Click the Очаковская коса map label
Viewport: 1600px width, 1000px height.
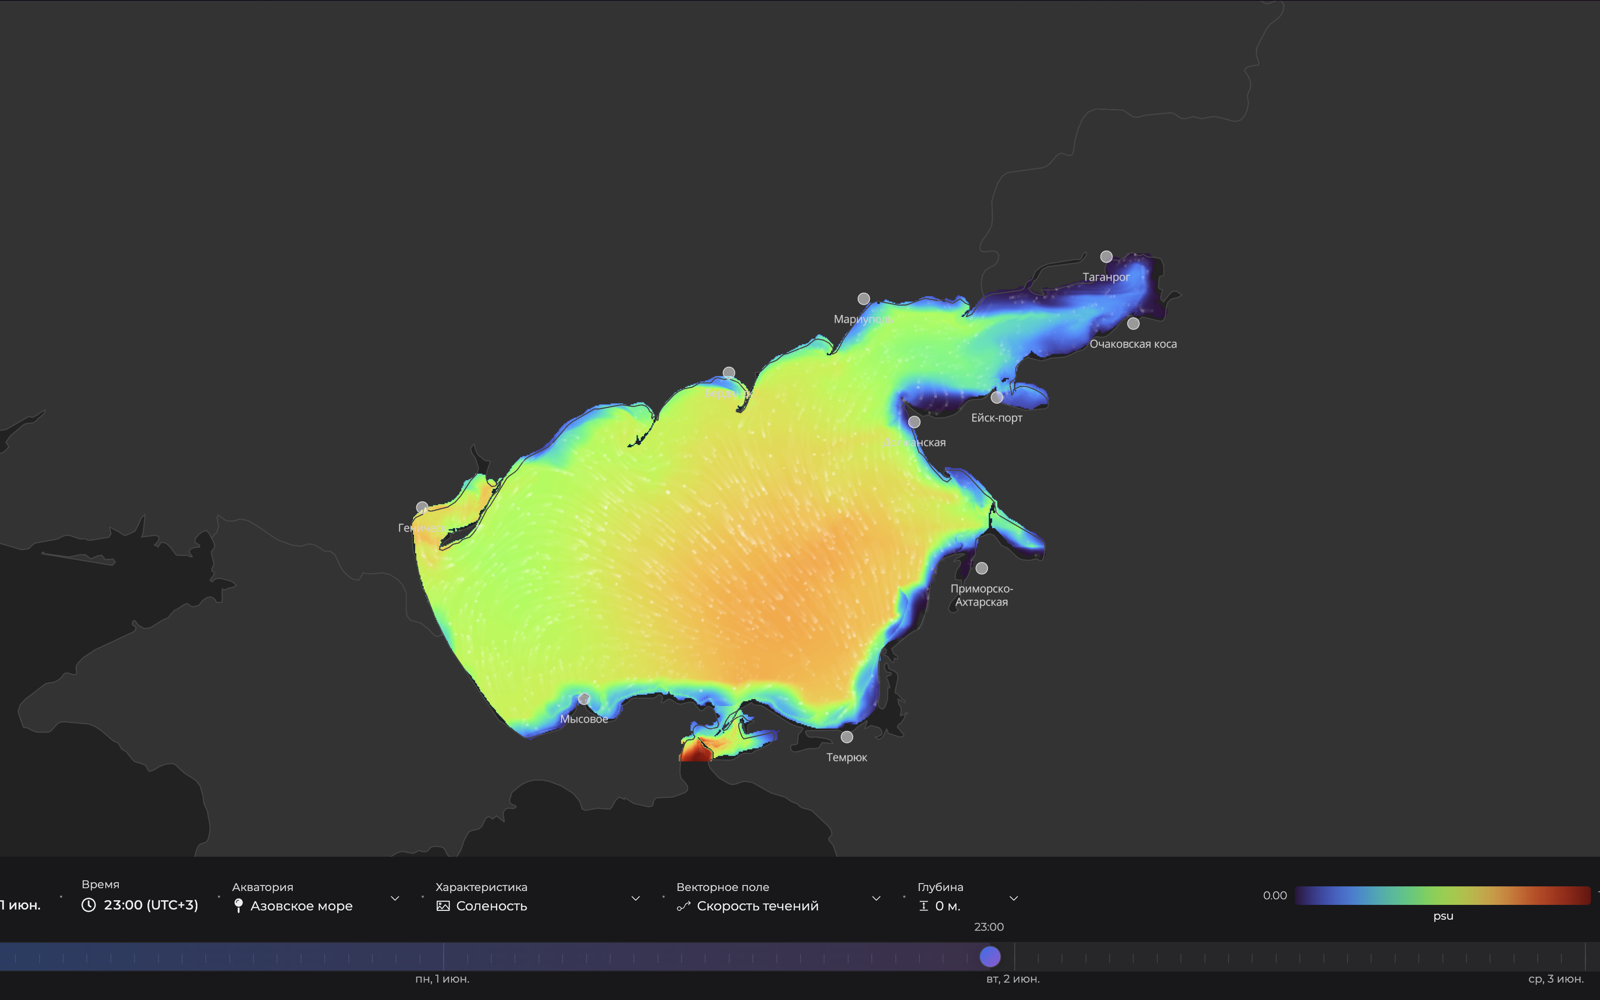[x=1133, y=344]
